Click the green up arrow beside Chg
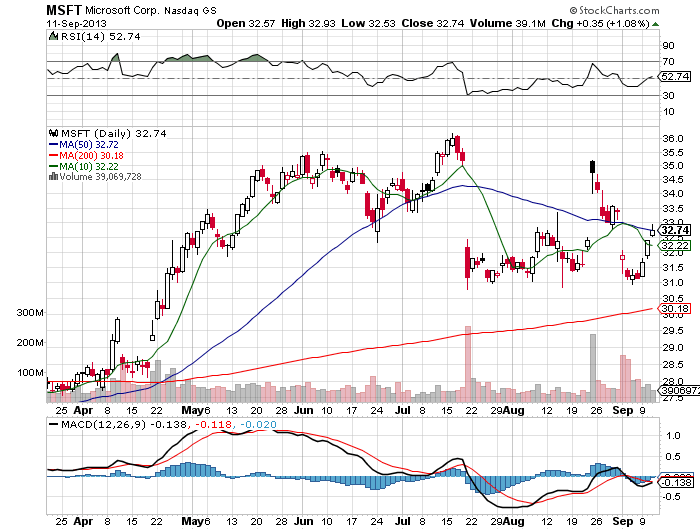 click(655, 24)
